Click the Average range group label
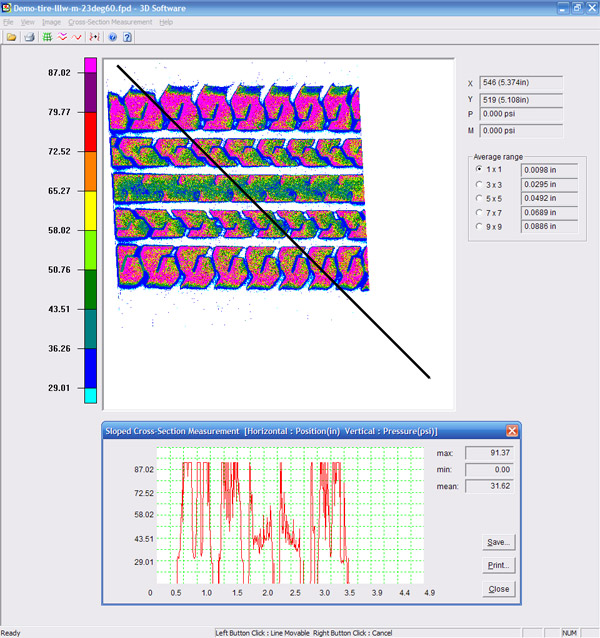 pyautogui.click(x=498, y=157)
